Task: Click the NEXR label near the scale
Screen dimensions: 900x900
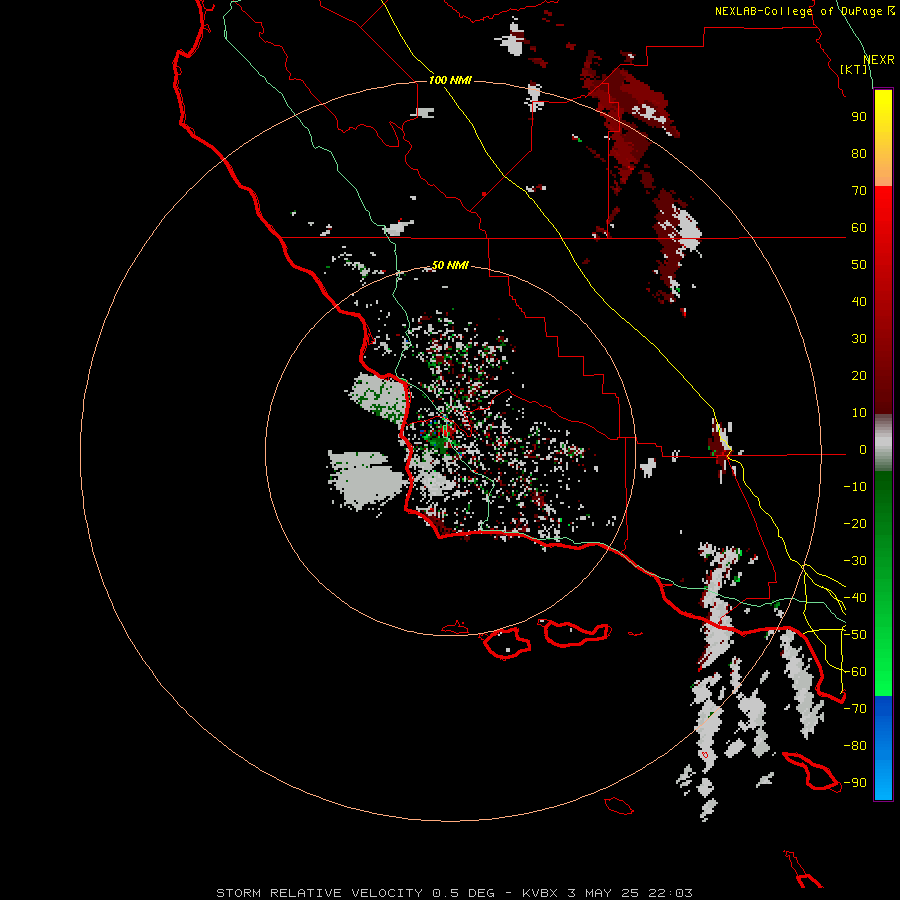Action: 879,60
